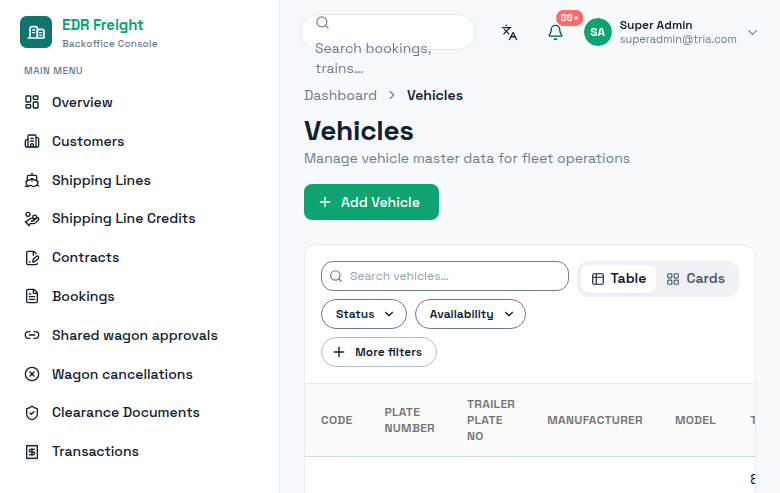Navigate to Bookings
The image size is (780, 493).
(x=83, y=296)
